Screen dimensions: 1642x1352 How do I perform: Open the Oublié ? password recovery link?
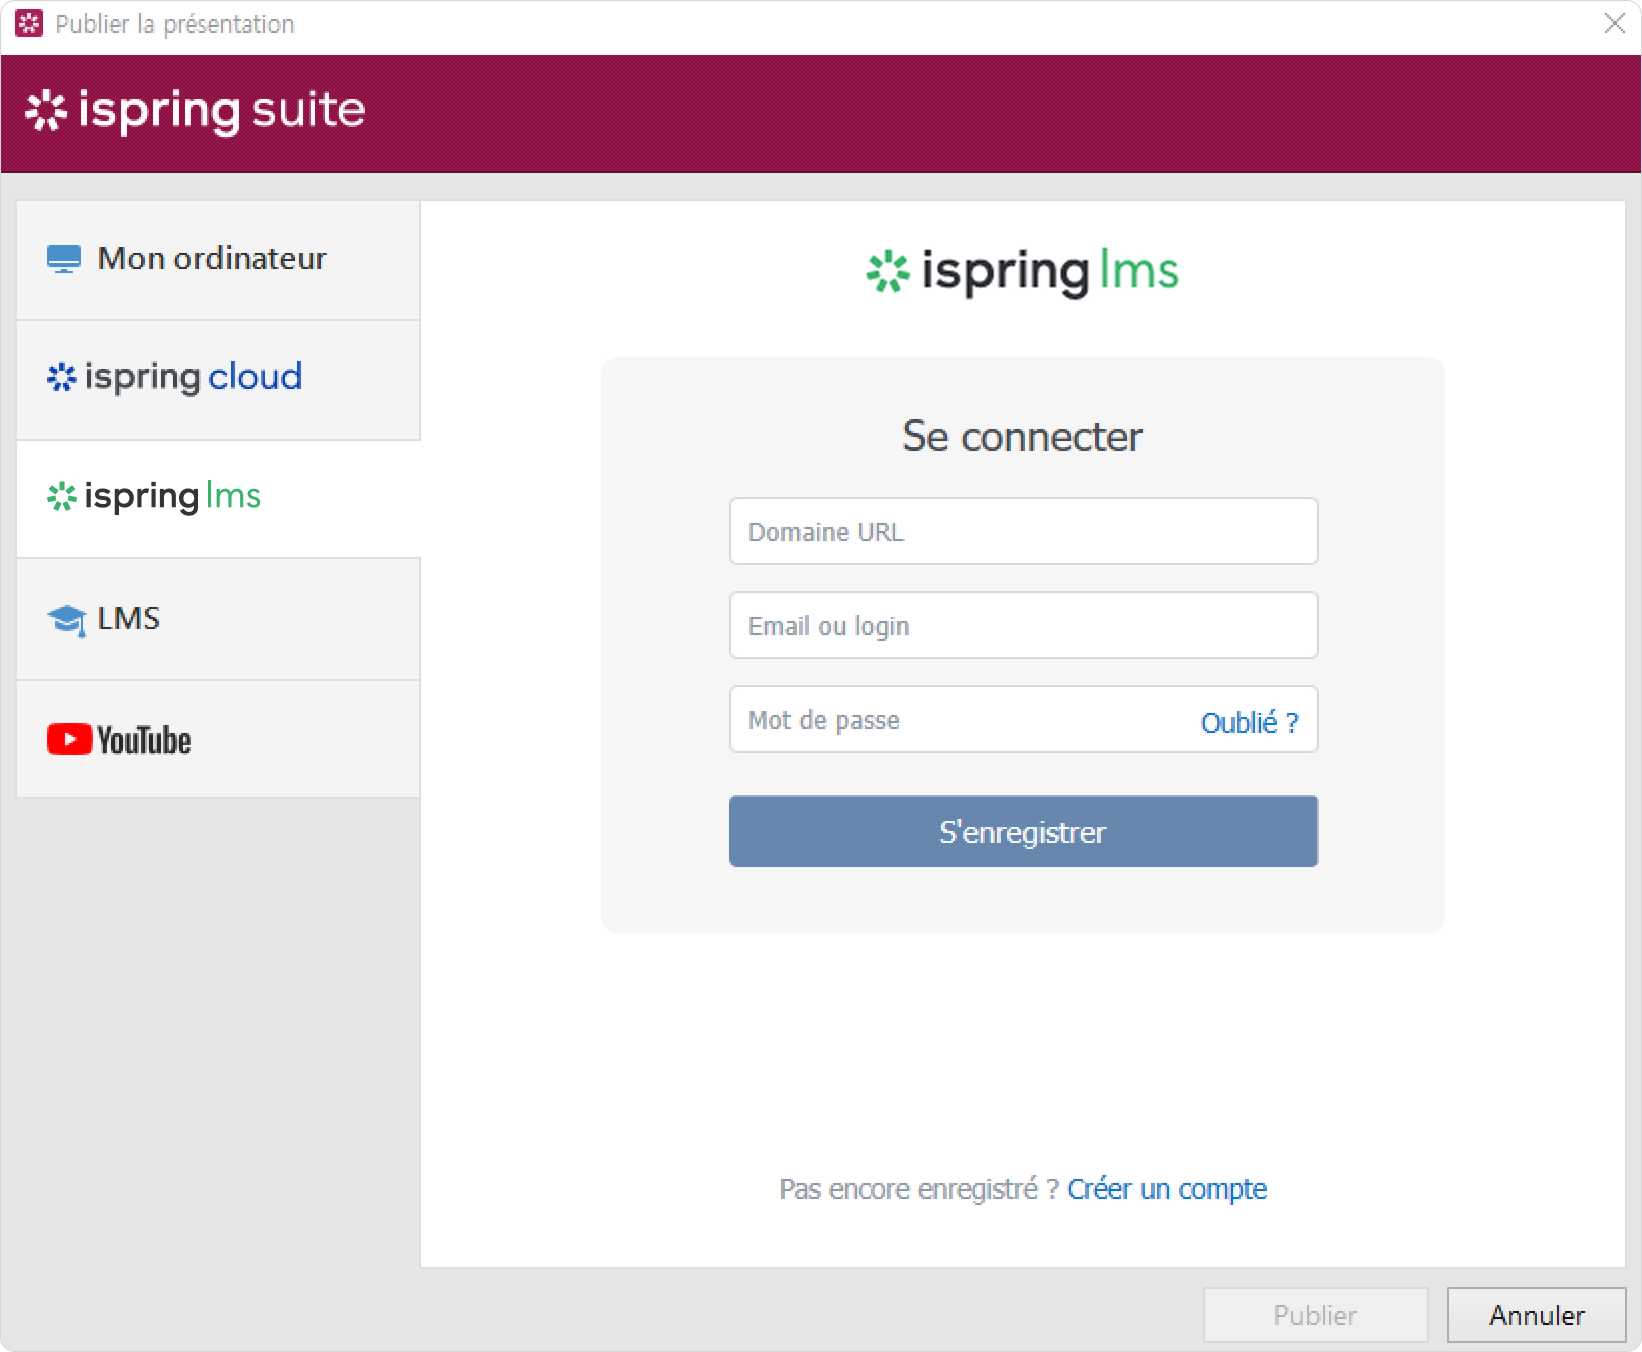(x=1249, y=722)
